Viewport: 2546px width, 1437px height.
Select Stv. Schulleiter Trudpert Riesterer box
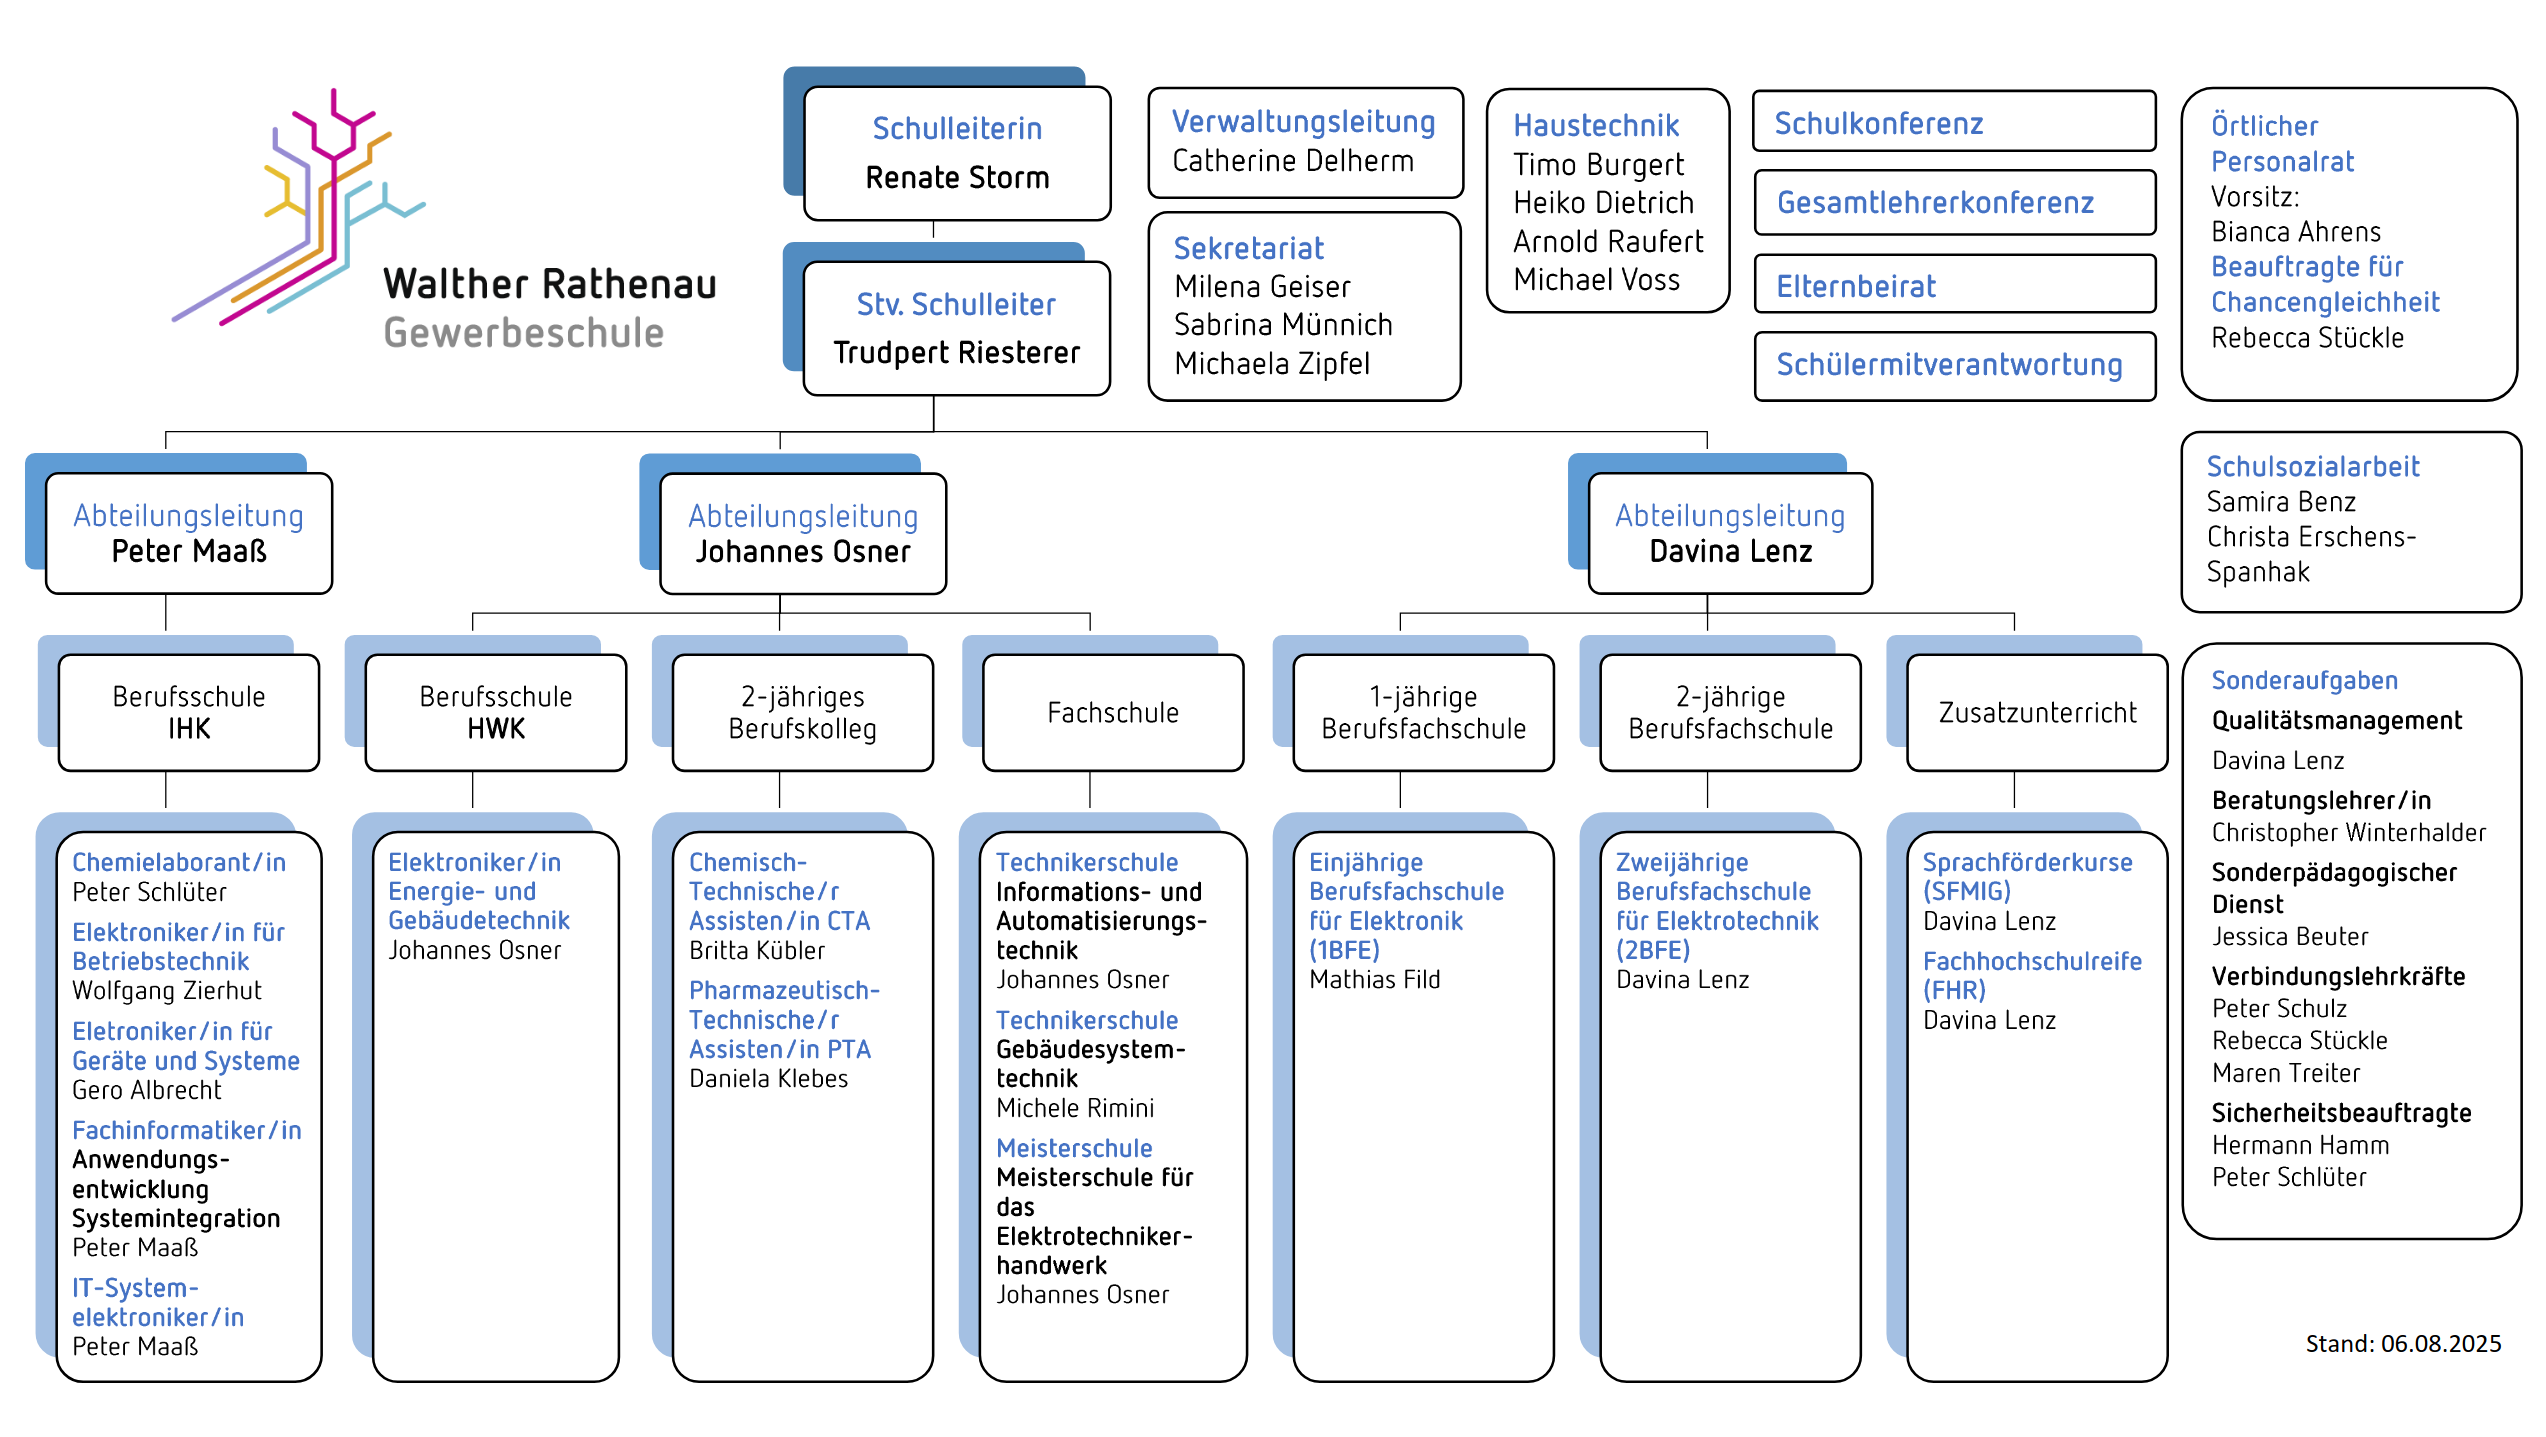pos(956,328)
